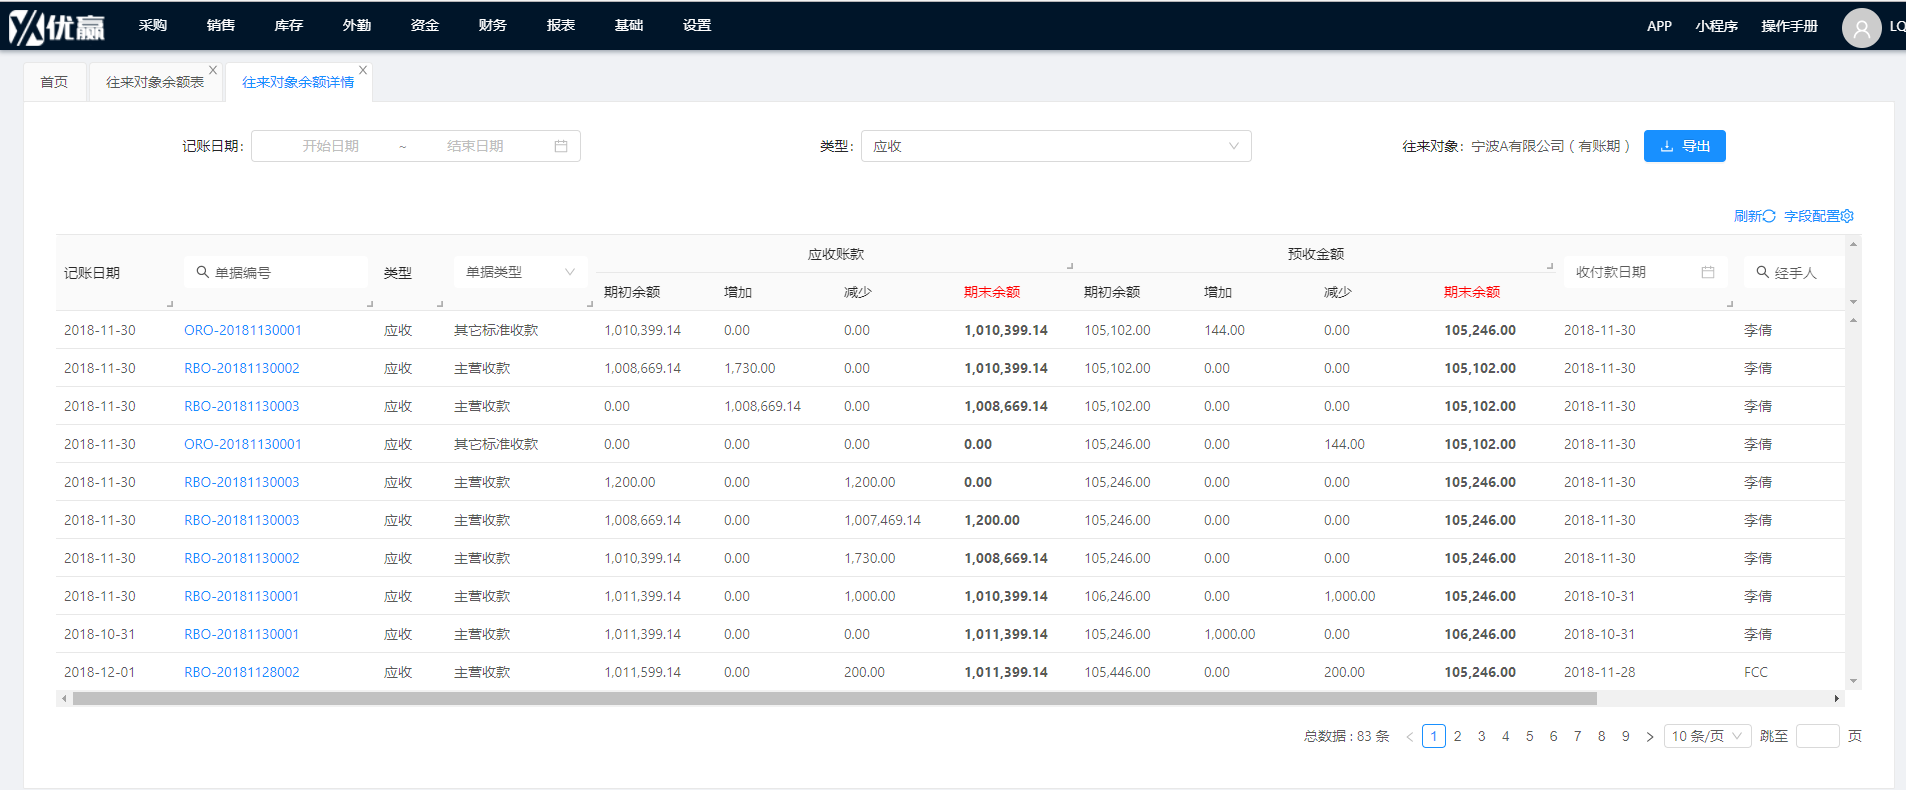Click the 收付款日期 filter field

pyautogui.click(x=1646, y=272)
